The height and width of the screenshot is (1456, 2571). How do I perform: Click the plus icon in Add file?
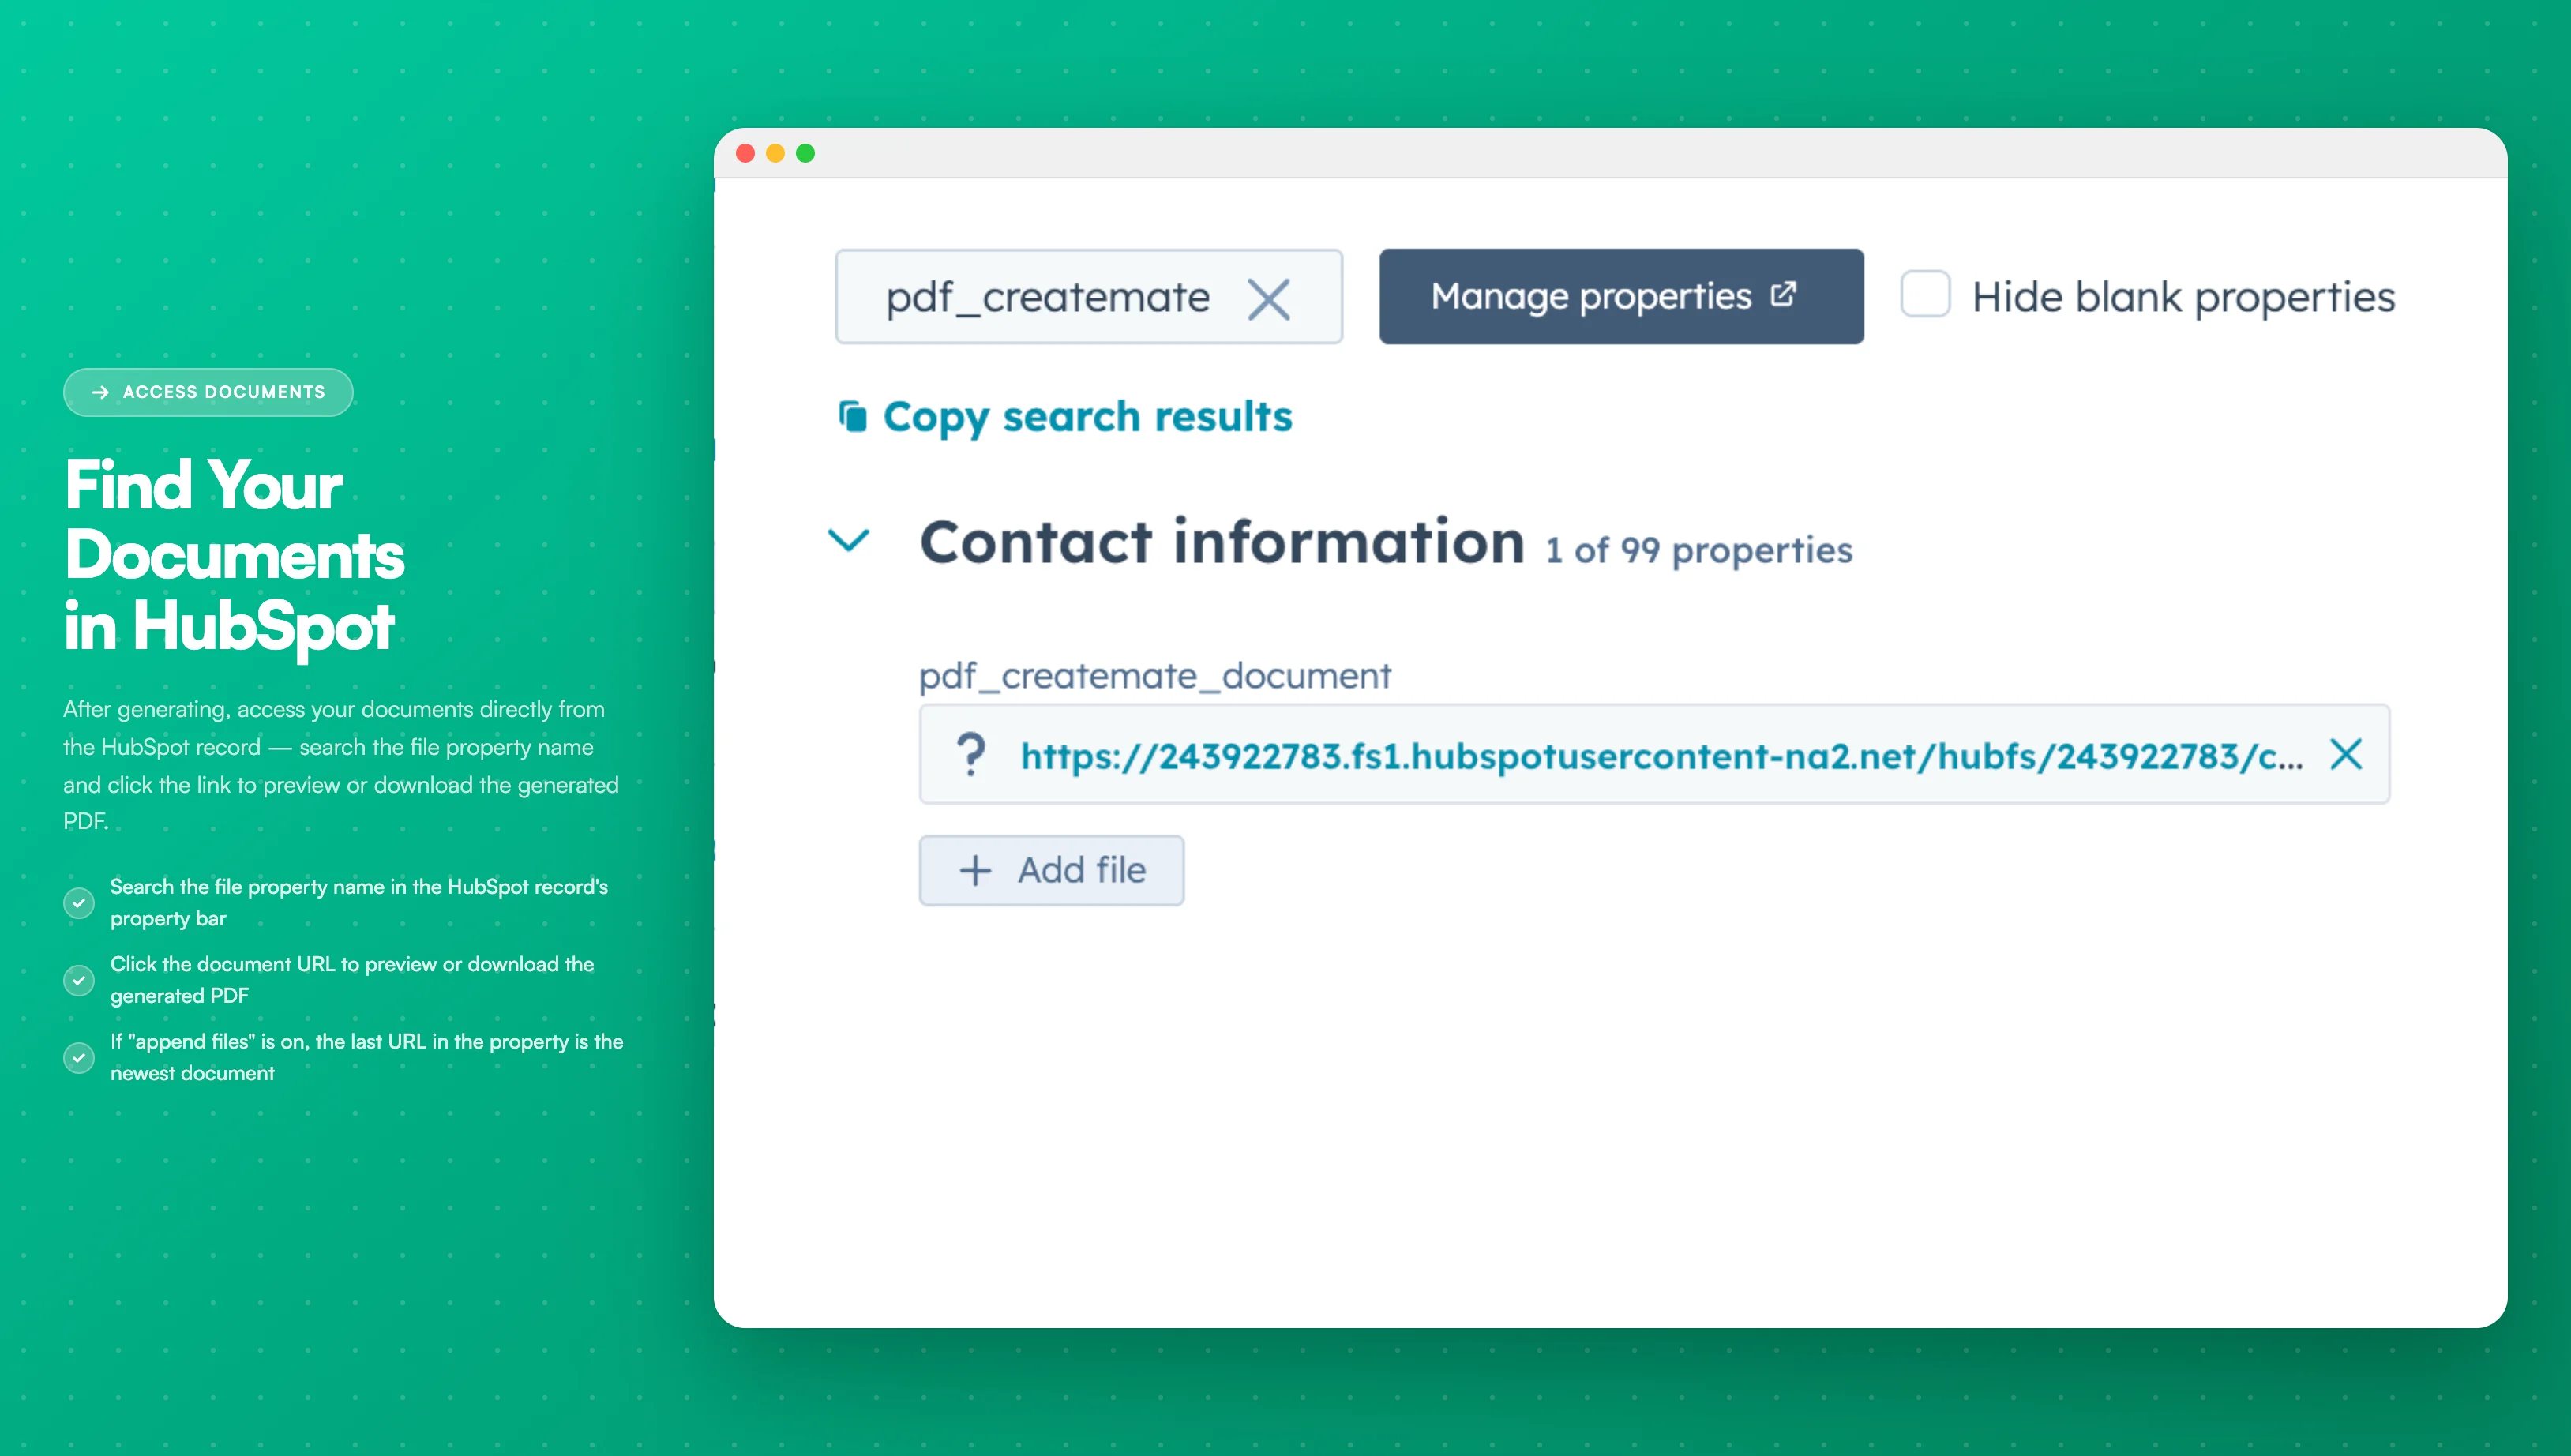[975, 870]
